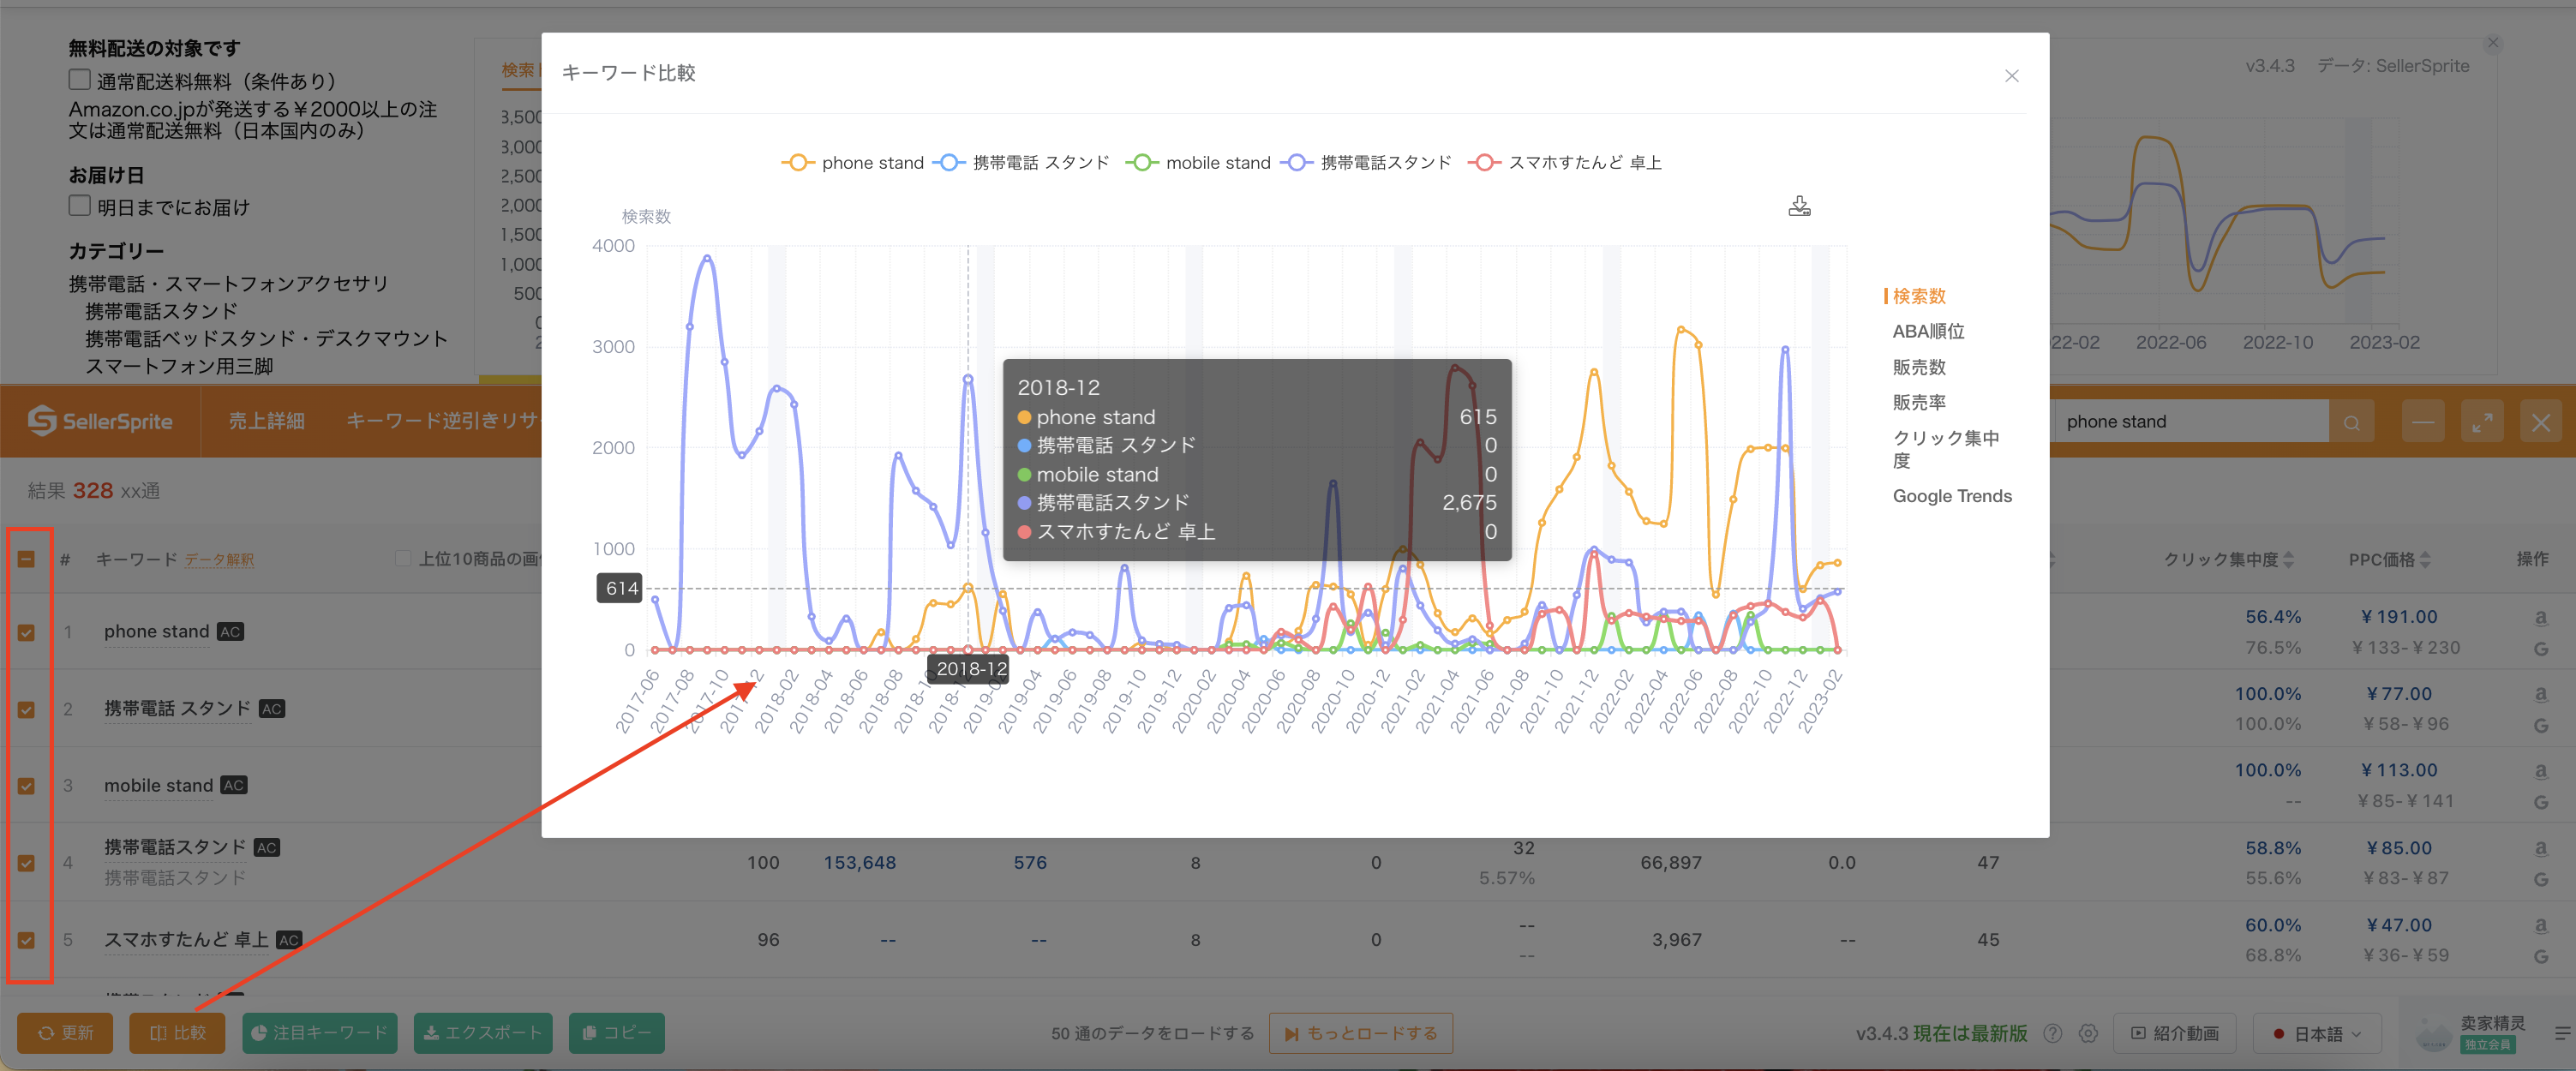
Task: Open Amazon search icon for phone stand row
Action: 2541,617
